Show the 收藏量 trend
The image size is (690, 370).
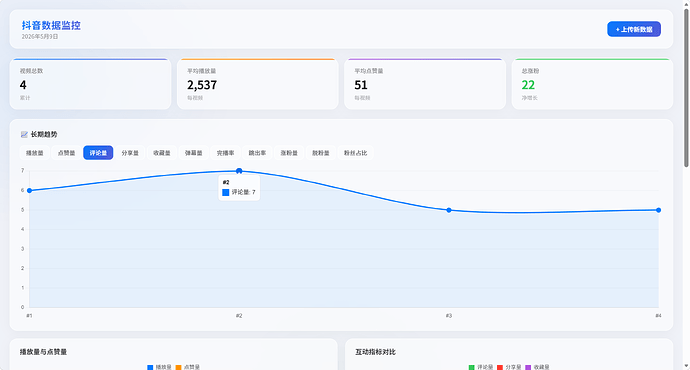coord(161,153)
